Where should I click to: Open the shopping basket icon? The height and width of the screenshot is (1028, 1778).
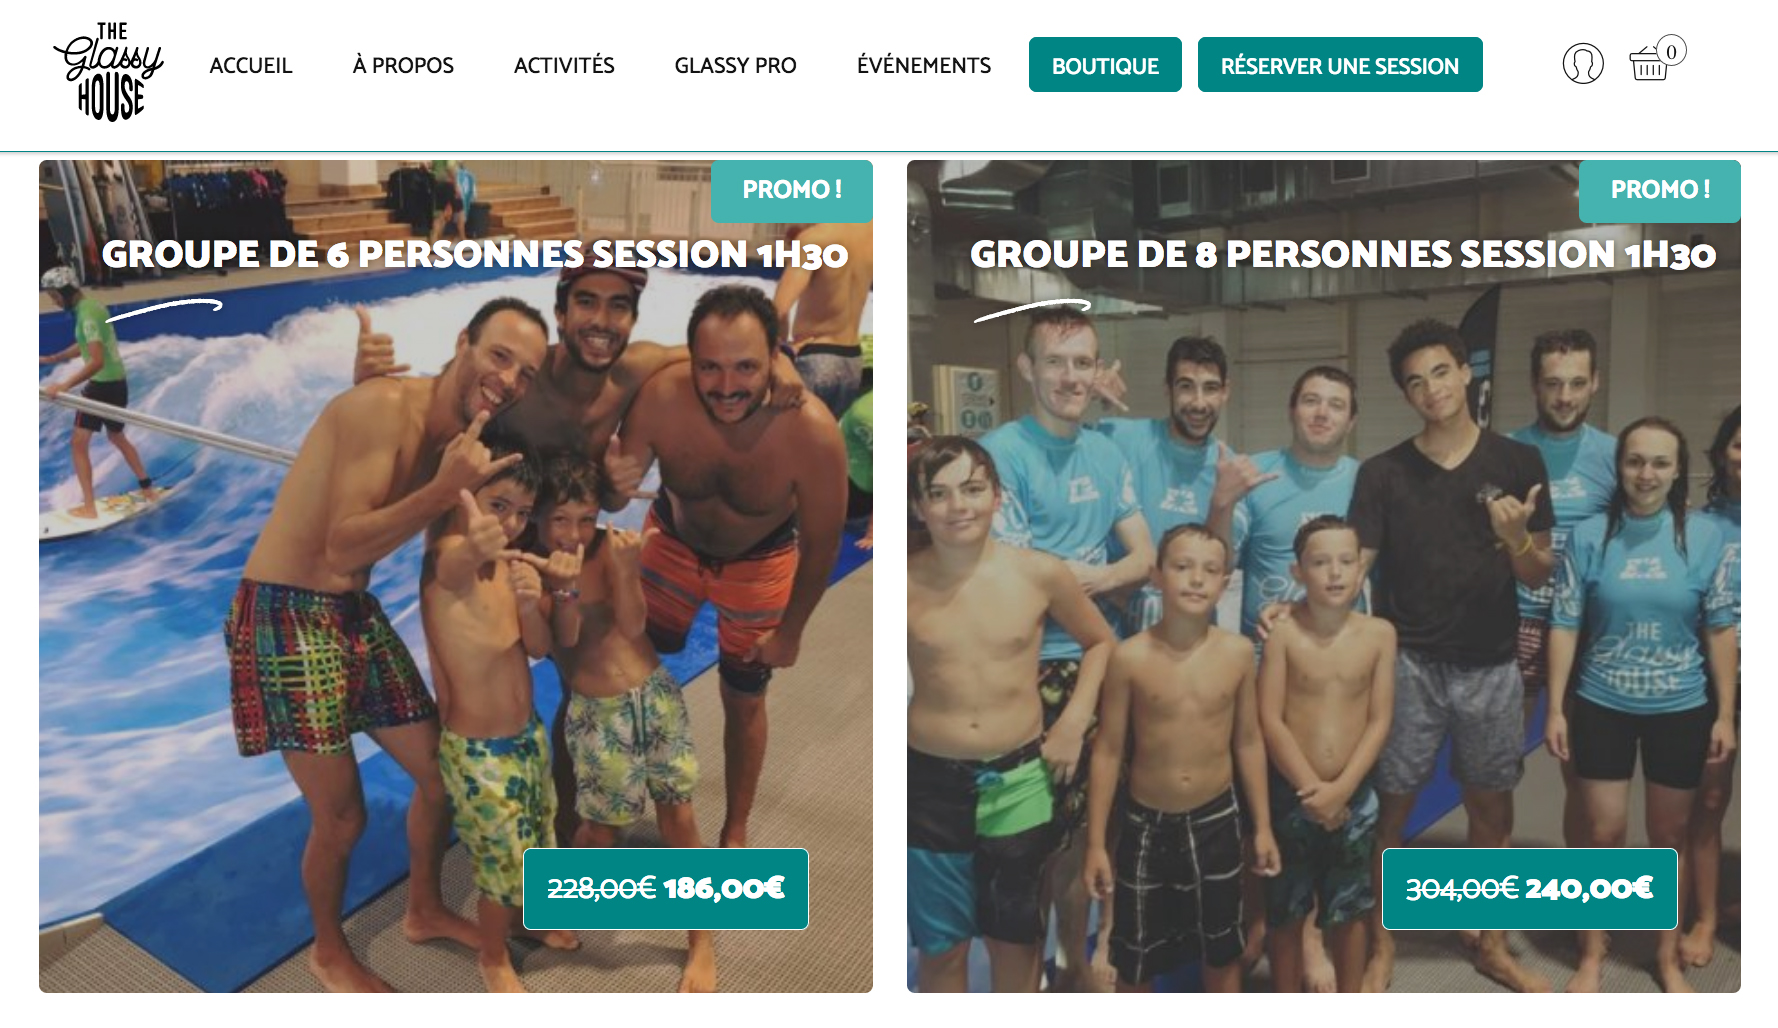[x=1648, y=64]
